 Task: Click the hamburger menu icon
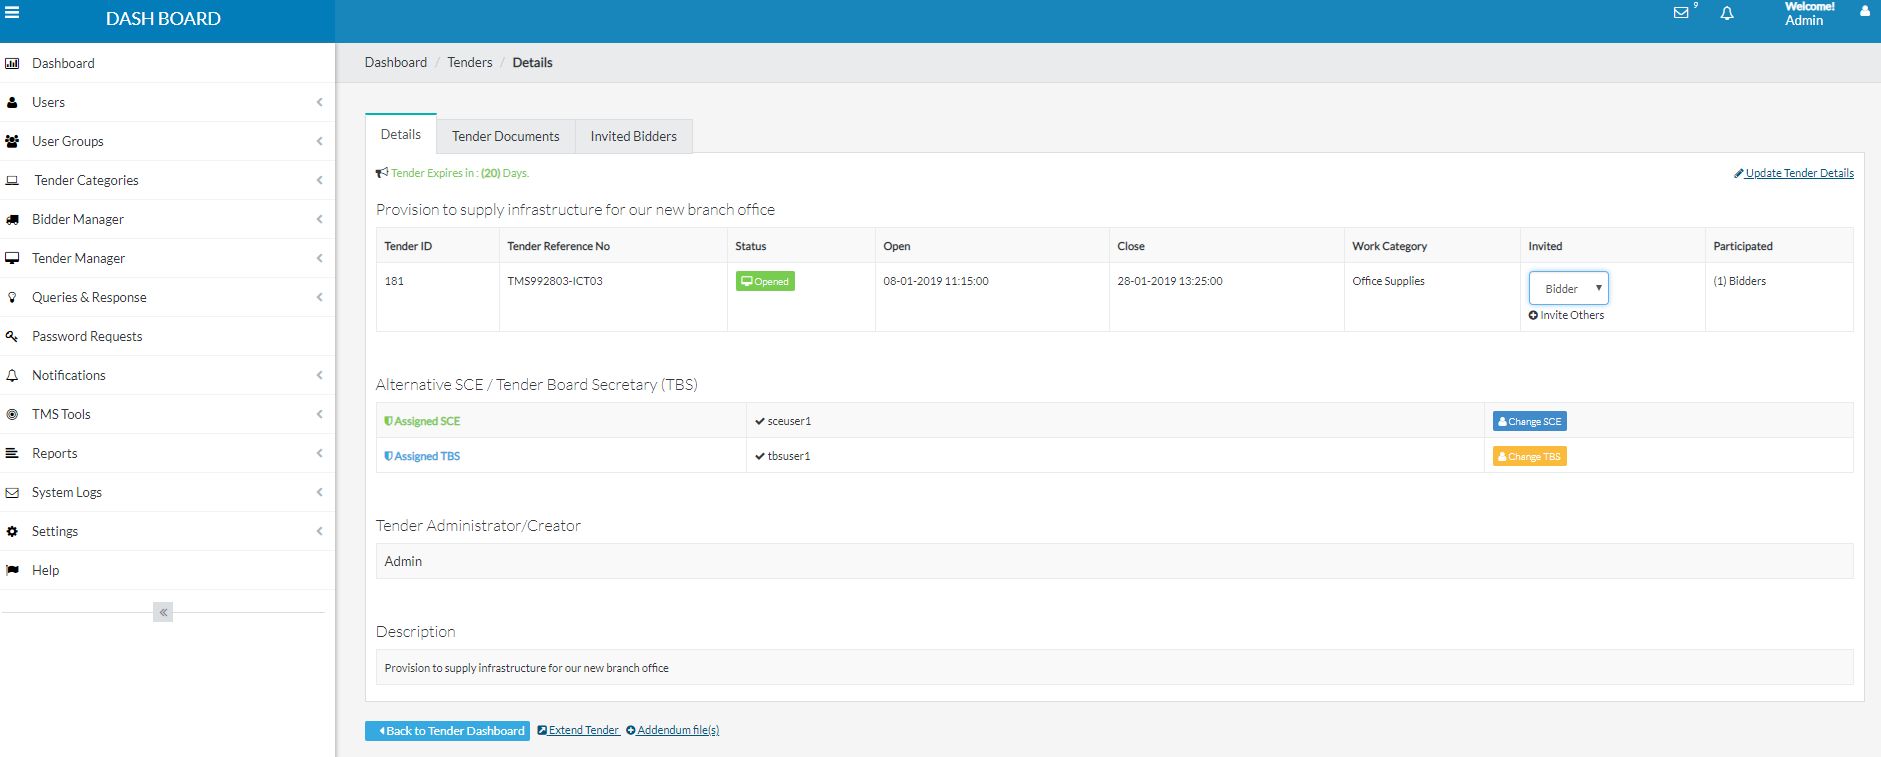[x=12, y=13]
